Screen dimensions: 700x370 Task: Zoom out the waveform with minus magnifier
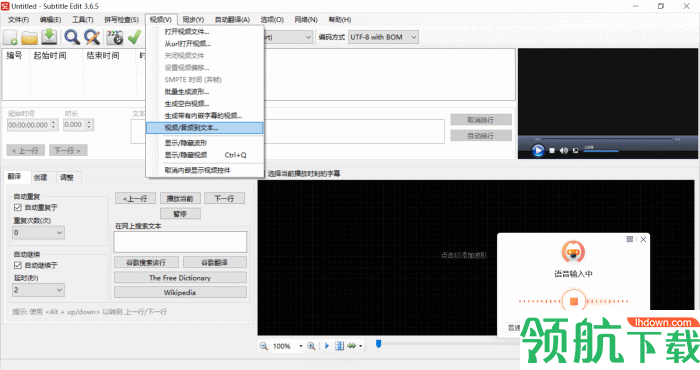[x=263, y=346]
